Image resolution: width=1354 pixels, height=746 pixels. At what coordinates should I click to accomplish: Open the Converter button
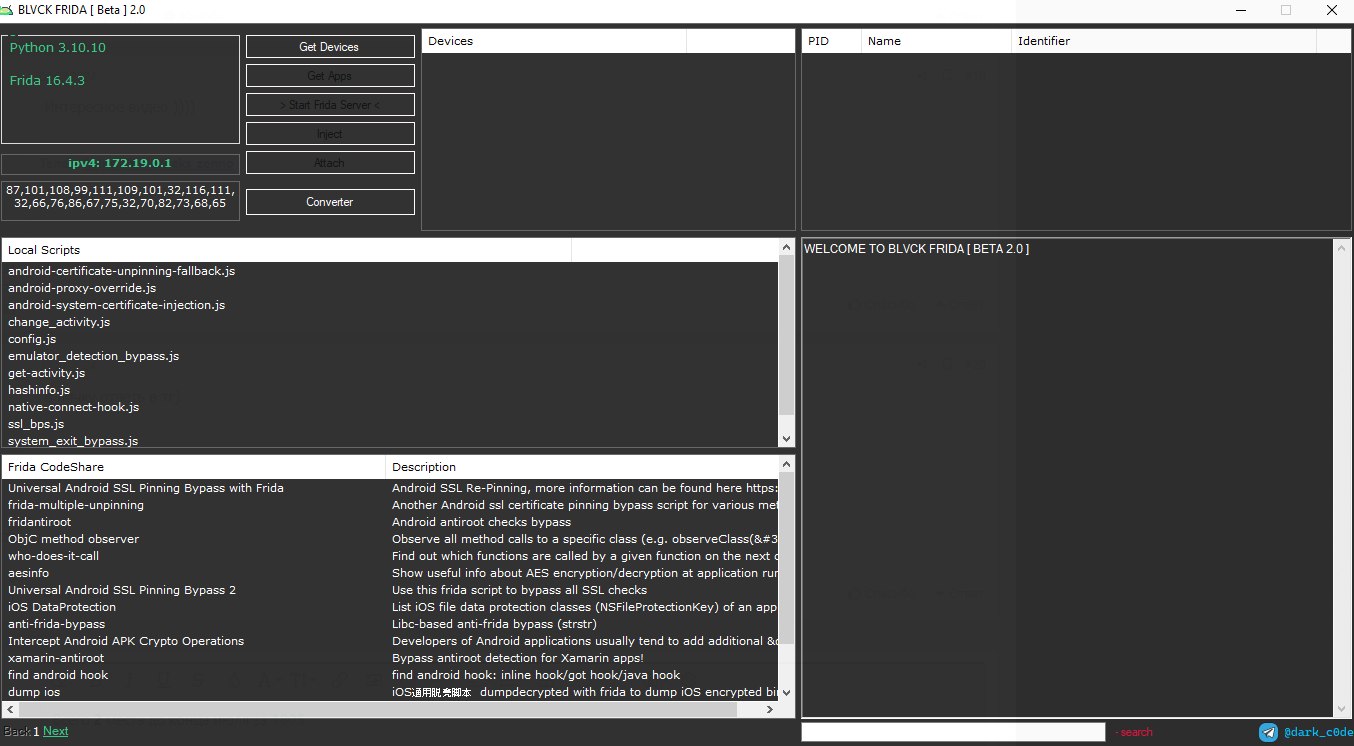[x=330, y=202]
